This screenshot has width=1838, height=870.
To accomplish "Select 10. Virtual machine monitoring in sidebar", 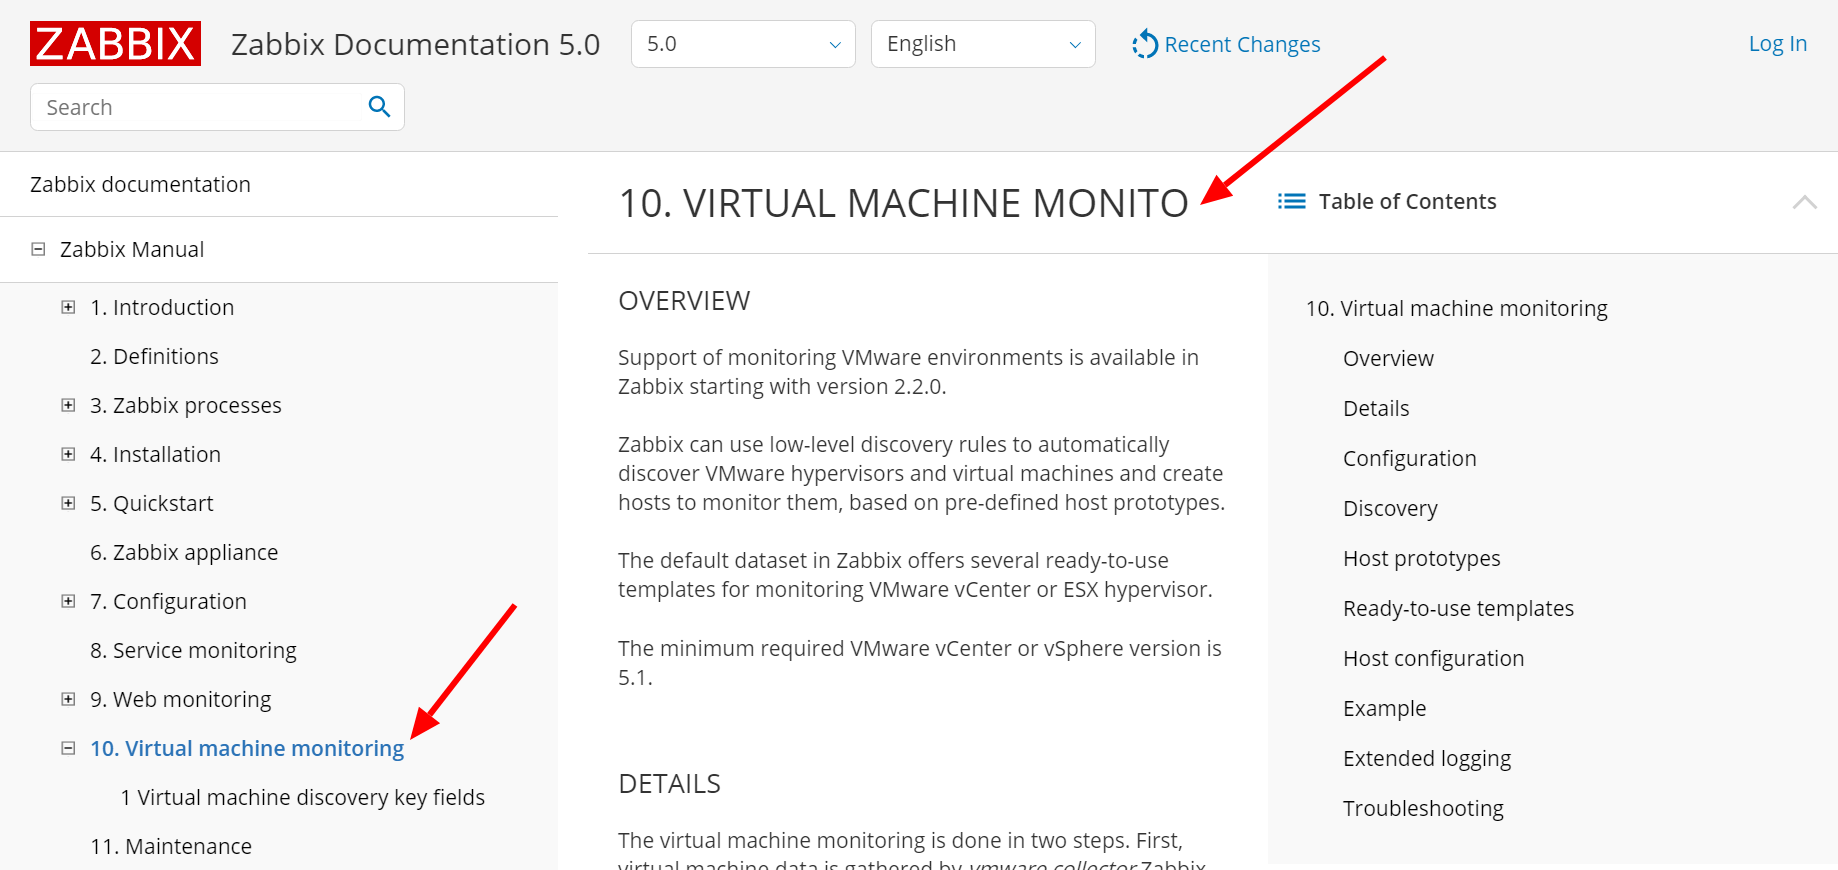I will [247, 748].
